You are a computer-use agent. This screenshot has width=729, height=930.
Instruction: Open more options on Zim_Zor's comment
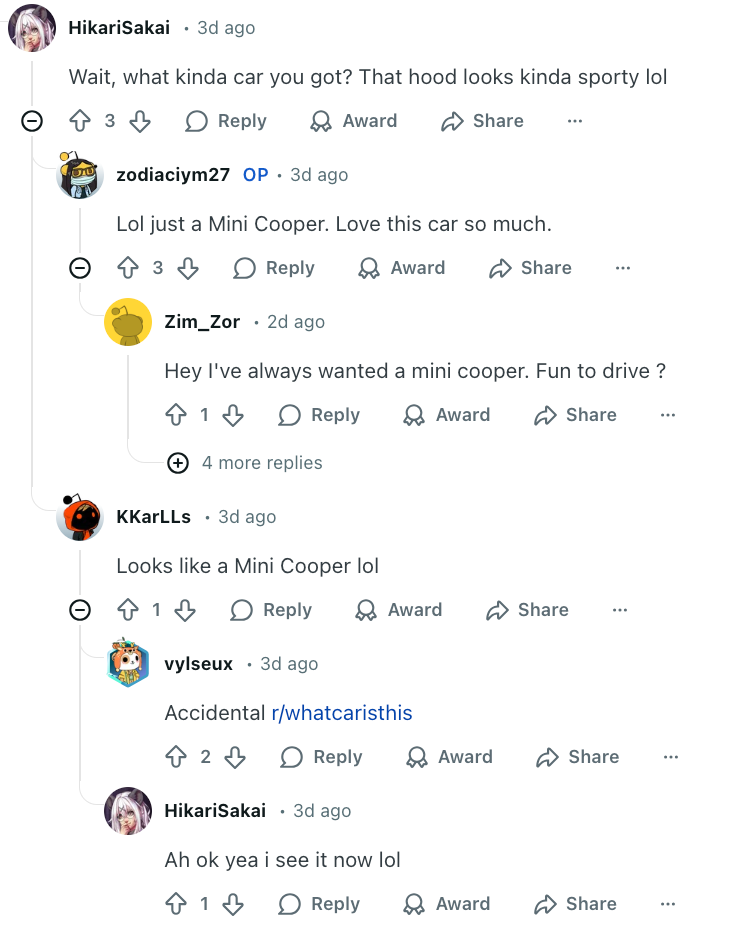point(668,415)
